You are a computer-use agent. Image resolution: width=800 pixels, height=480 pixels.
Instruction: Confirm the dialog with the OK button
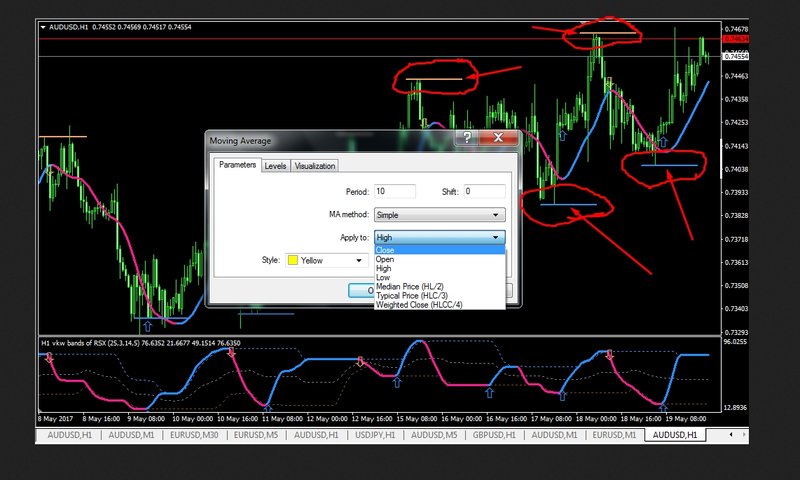point(361,290)
